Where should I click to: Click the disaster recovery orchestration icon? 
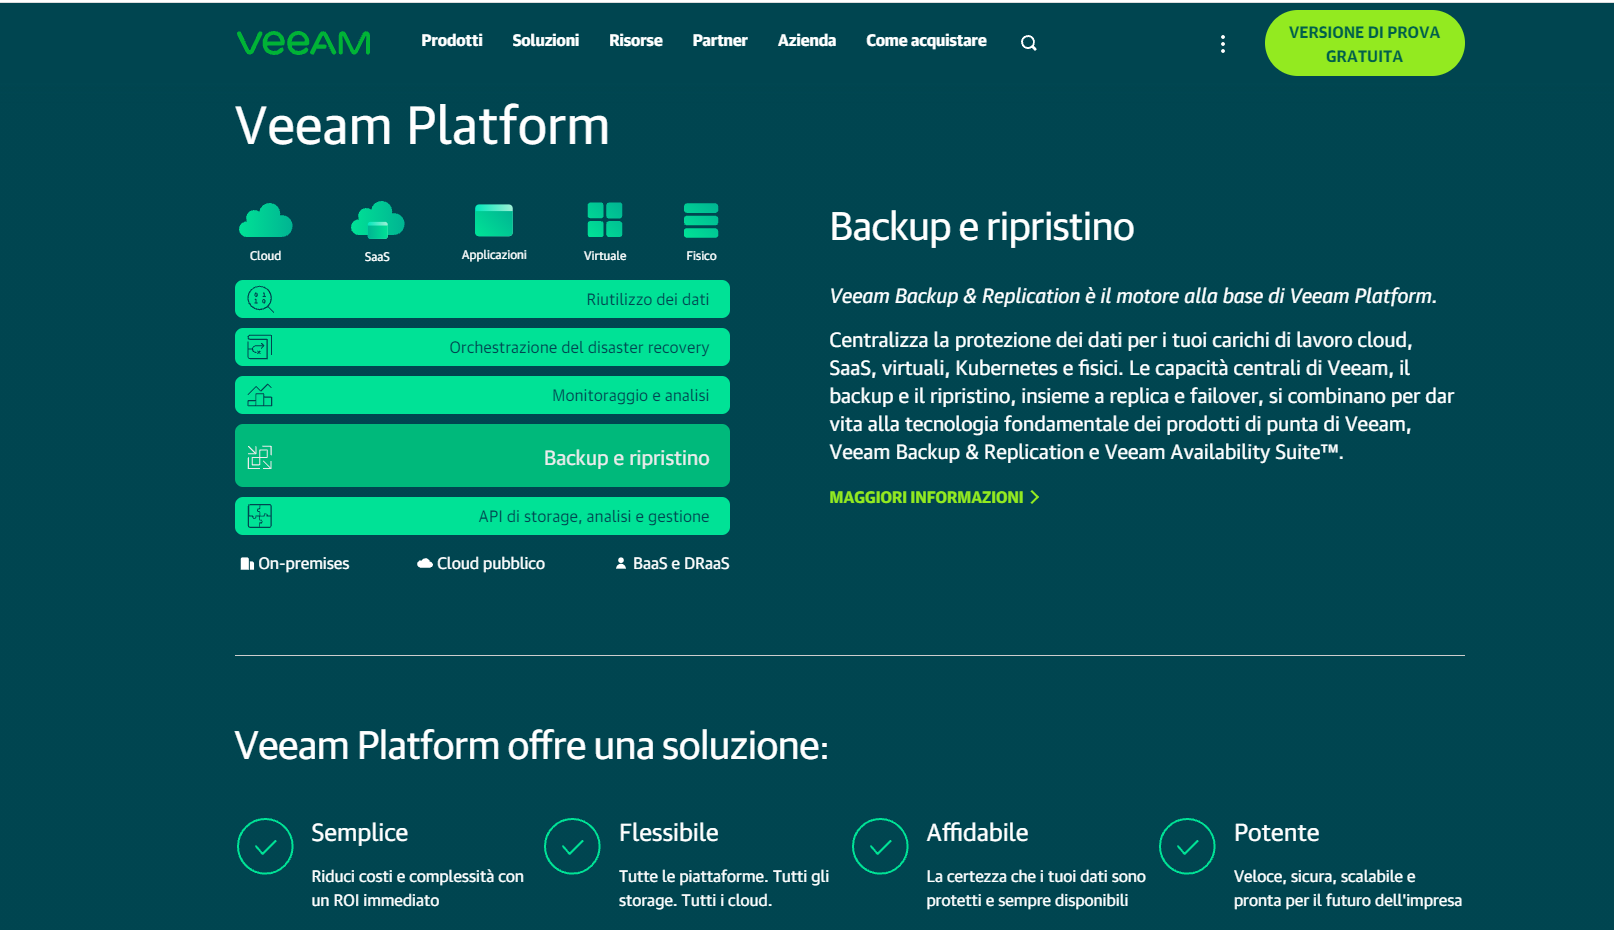(x=260, y=347)
